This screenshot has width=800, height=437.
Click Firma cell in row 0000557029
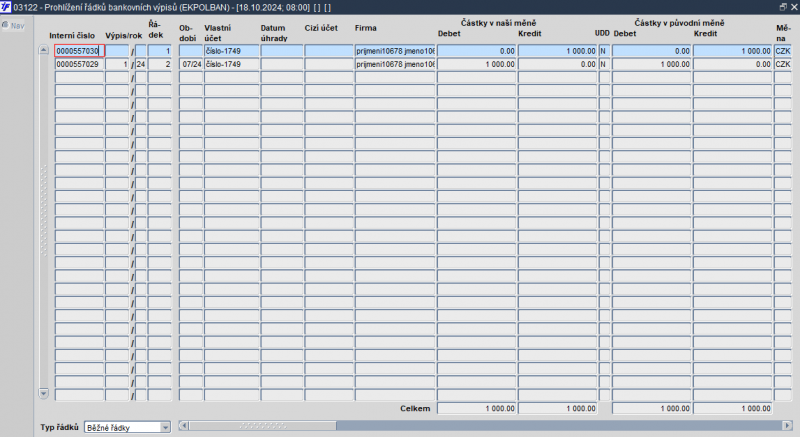click(395, 64)
